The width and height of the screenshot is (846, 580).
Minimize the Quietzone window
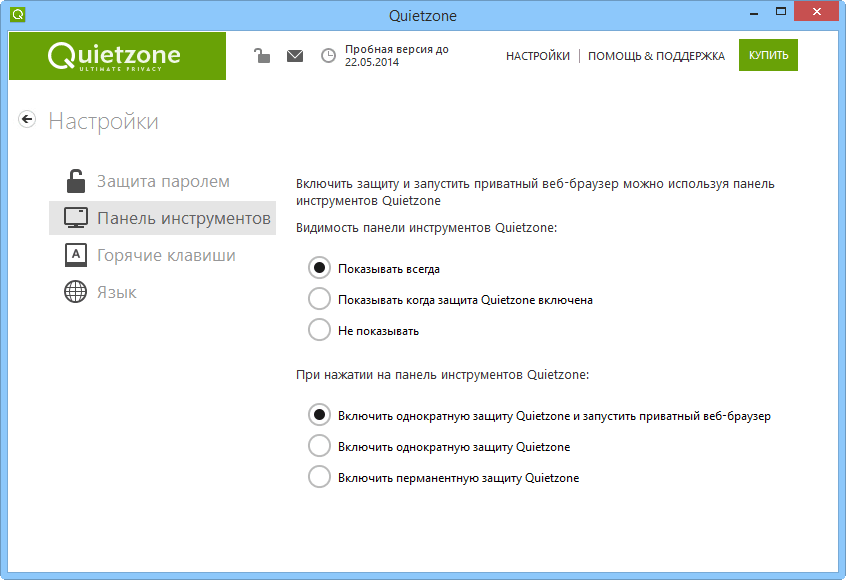pyautogui.click(x=754, y=13)
